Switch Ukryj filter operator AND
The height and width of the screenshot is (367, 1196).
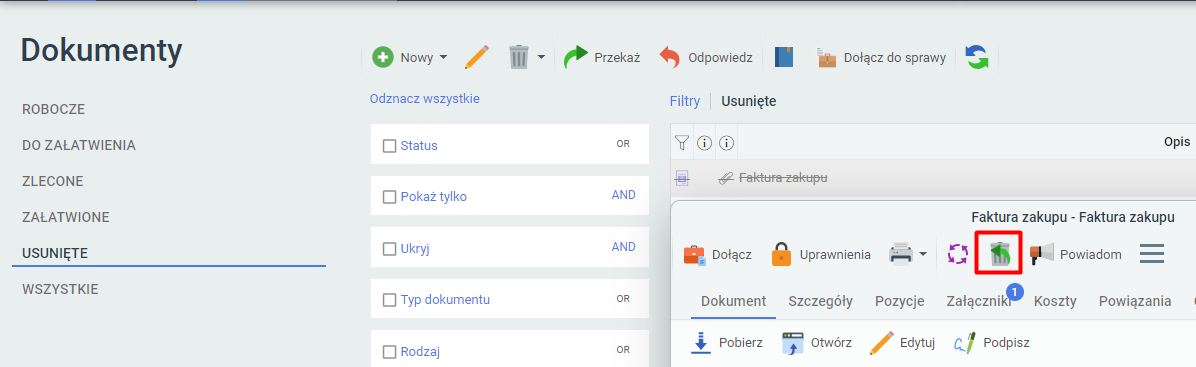pyautogui.click(x=623, y=246)
